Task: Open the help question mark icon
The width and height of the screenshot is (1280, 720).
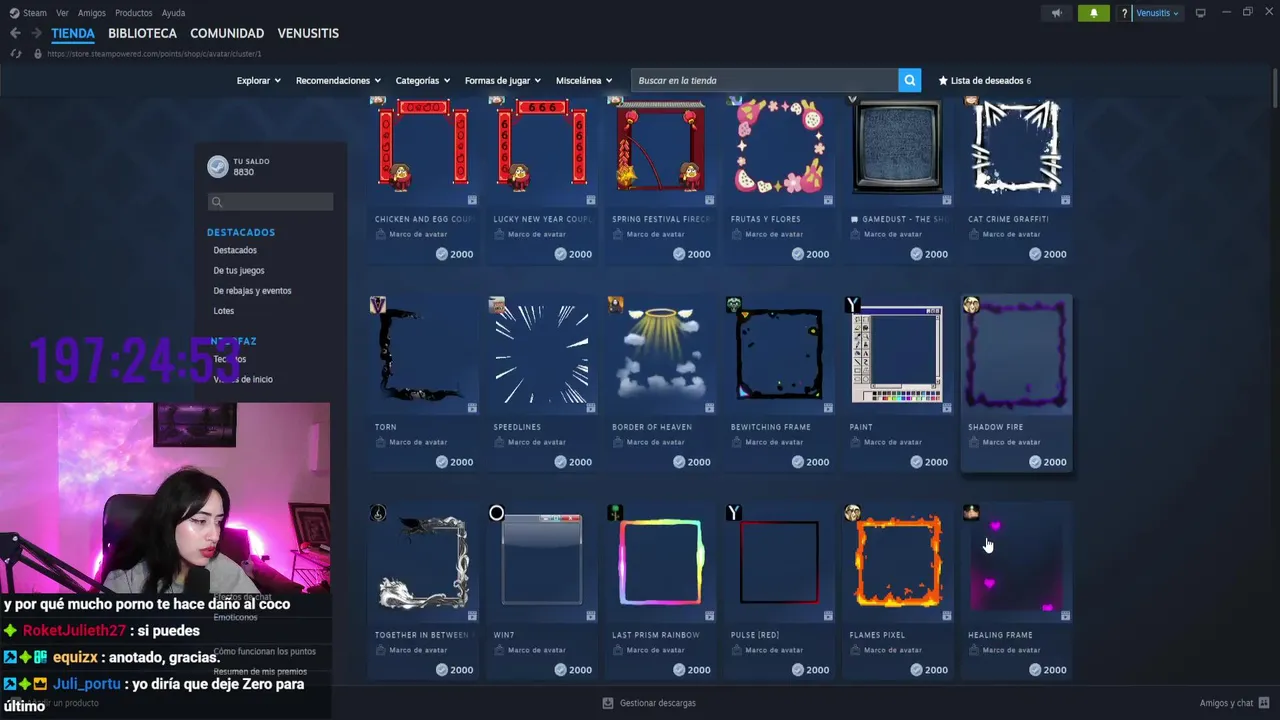Action: point(1124,13)
